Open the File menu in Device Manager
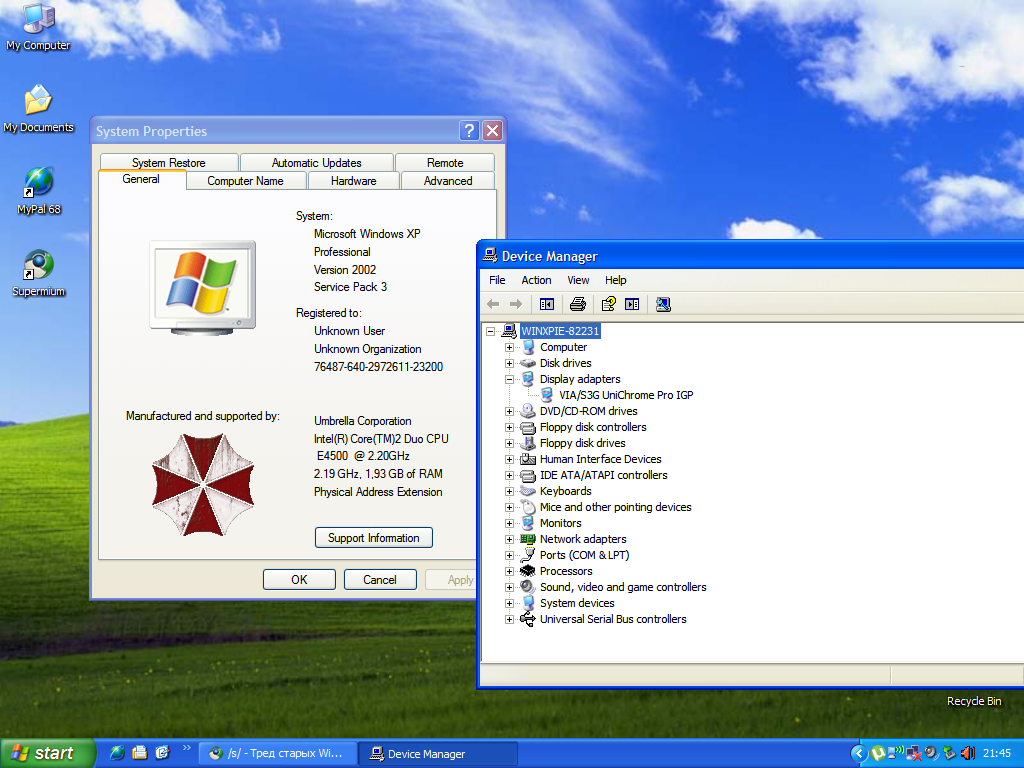Viewport: 1024px width, 768px height. click(x=497, y=280)
